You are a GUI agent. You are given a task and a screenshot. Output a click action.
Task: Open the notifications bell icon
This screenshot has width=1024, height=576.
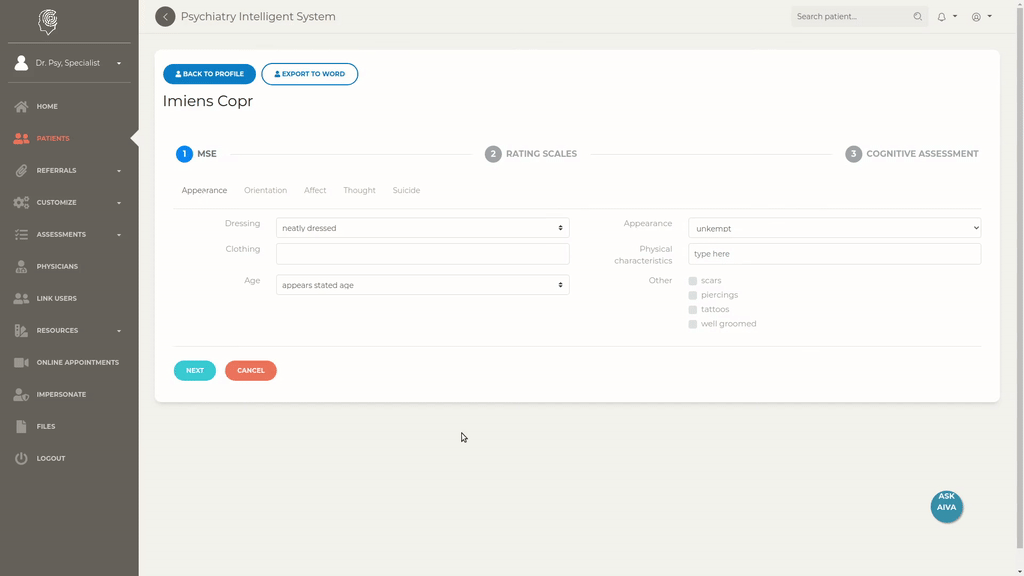pos(941,17)
